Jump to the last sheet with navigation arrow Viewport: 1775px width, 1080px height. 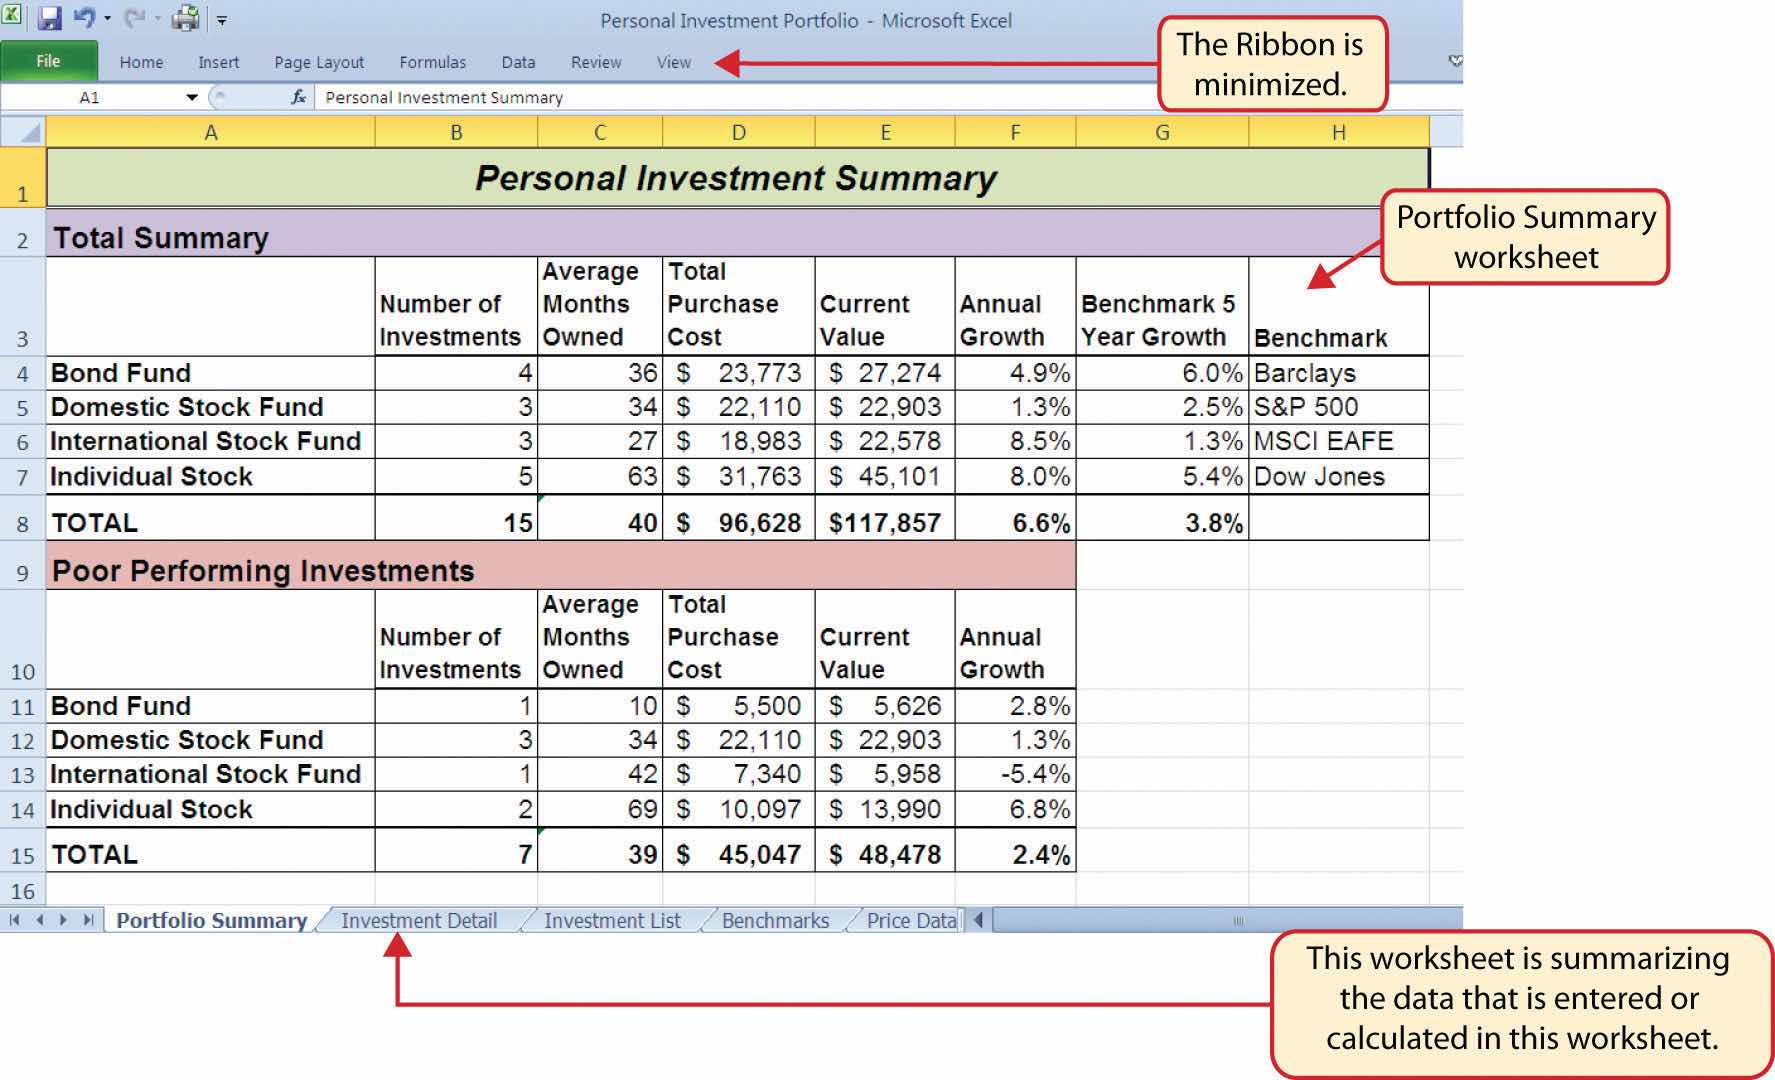[88, 920]
